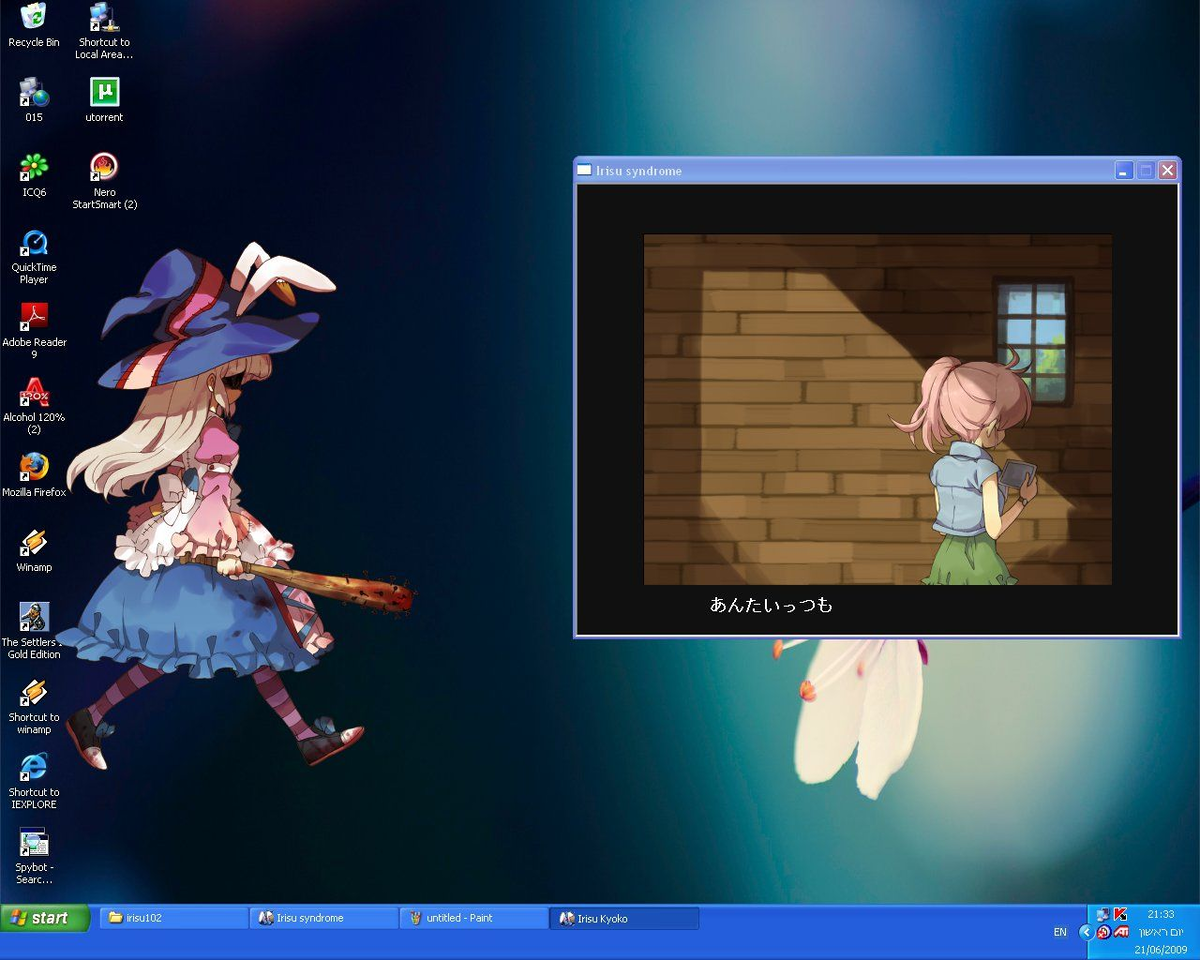Close the Irisu syndrome window
The height and width of the screenshot is (960, 1200).
click(x=1167, y=171)
